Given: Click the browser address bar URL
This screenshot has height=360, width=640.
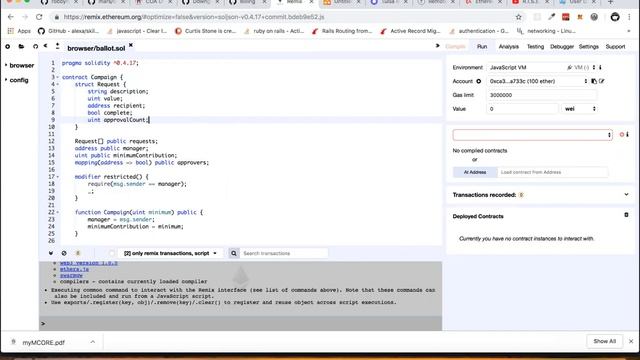Looking at the screenshot, I should pyautogui.click(x=194, y=17).
